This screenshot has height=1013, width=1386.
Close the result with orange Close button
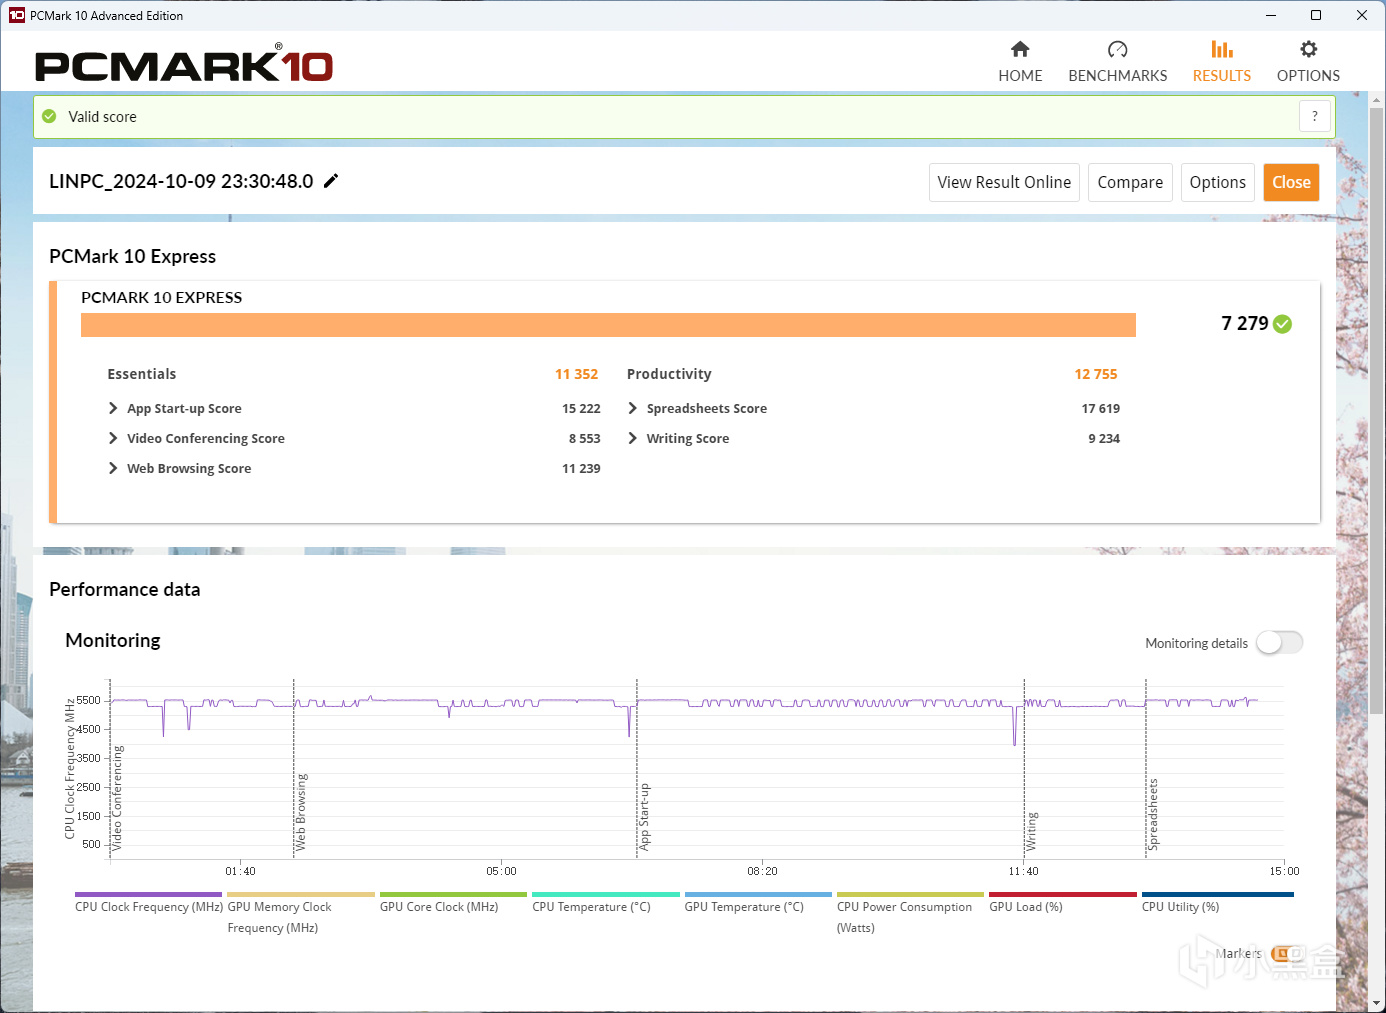tap(1291, 182)
